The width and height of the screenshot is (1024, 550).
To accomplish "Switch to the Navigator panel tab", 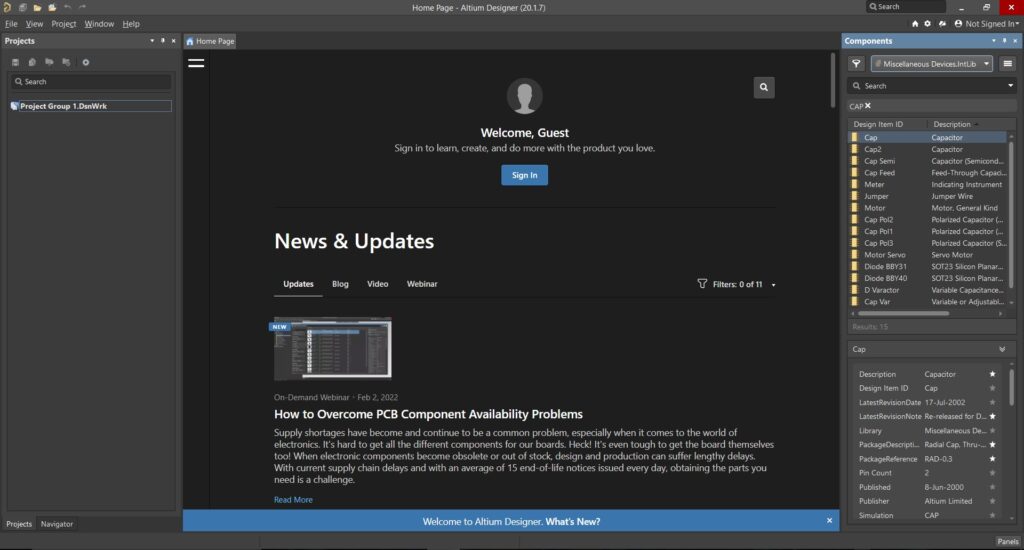I will click(57, 524).
